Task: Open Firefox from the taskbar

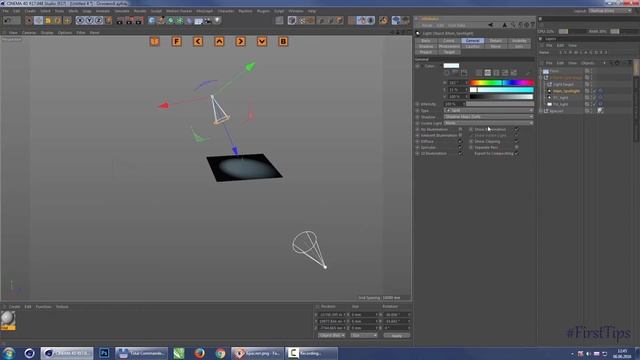Action: coord(200,353)
